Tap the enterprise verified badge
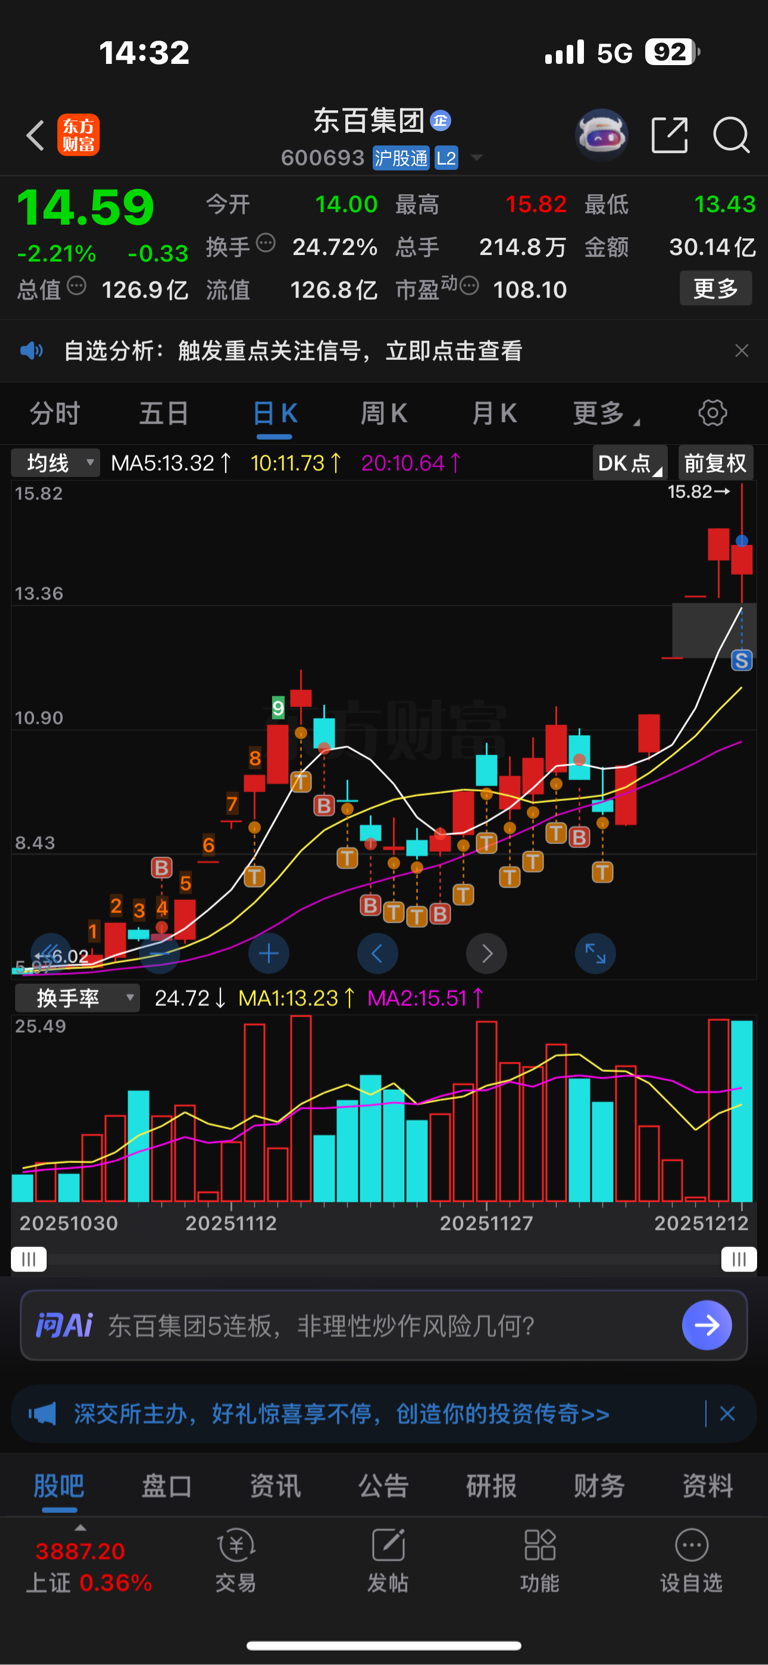 click(440, 121)
